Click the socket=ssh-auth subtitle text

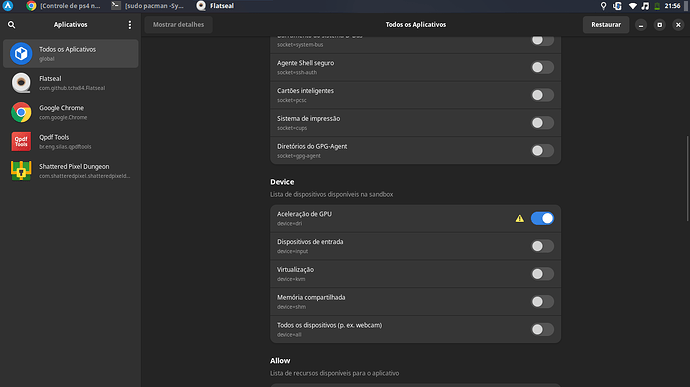297,73
